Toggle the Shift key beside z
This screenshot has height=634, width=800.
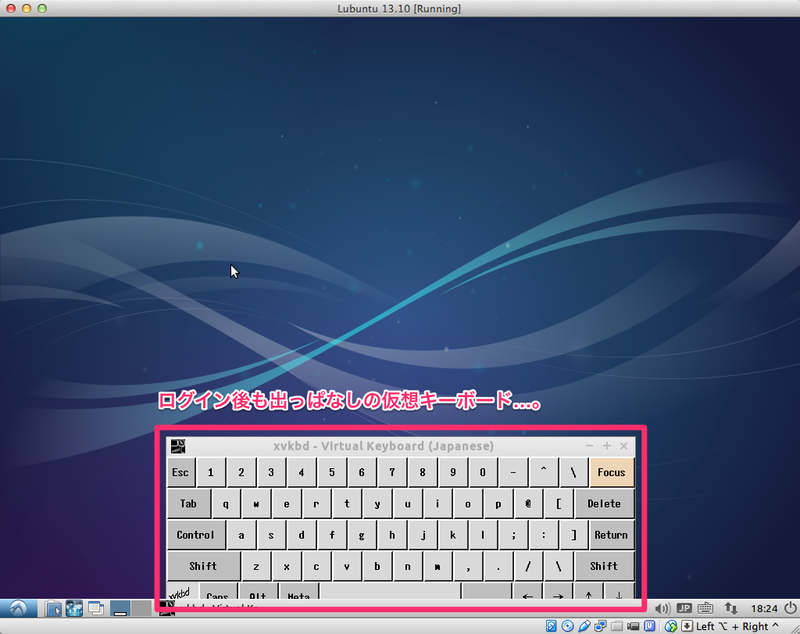tap(203, 566)
